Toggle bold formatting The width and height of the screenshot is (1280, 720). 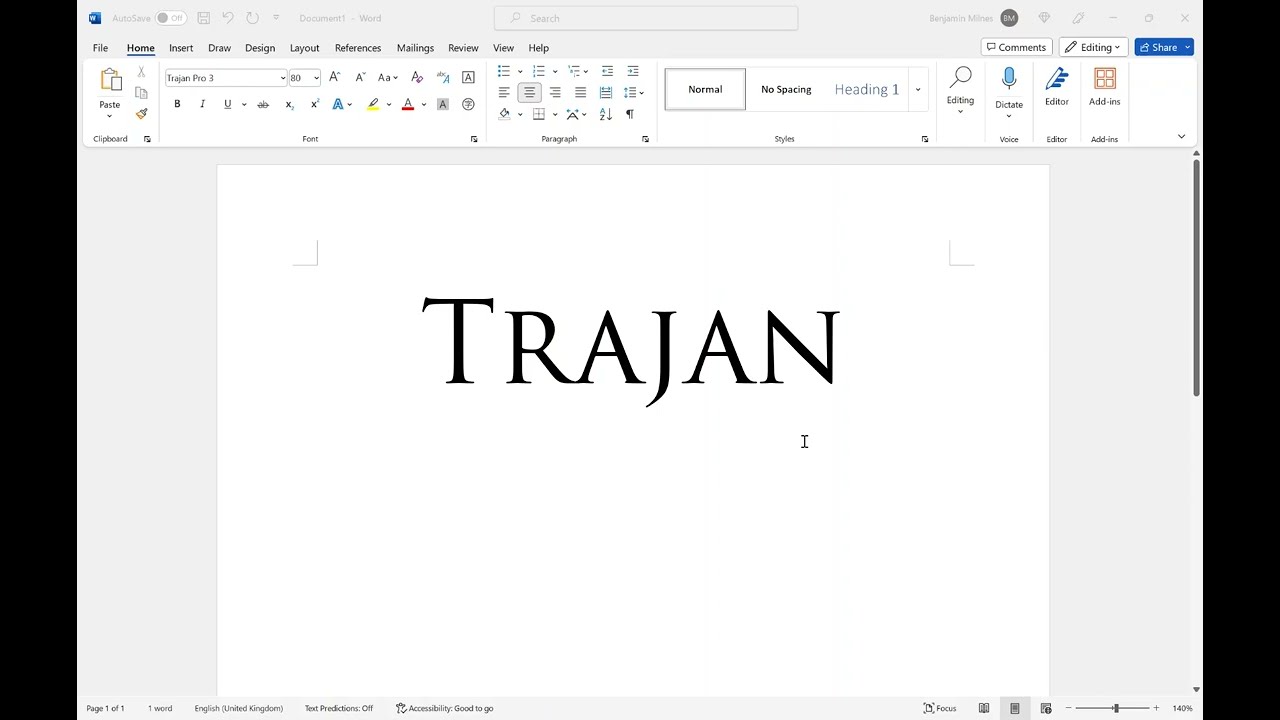pyautogui.click(x=177, y=104)
